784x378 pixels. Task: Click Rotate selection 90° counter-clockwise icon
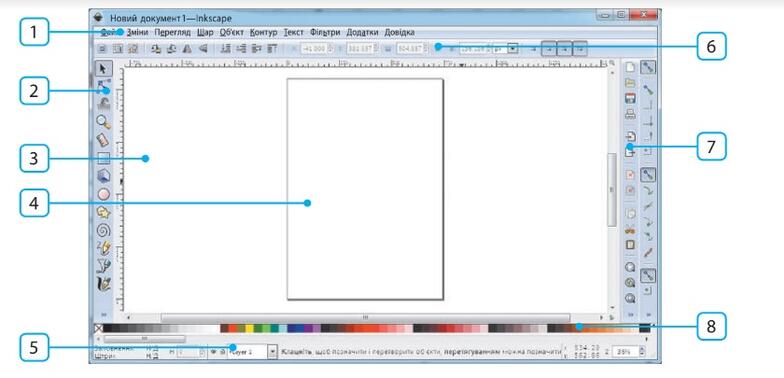(156, 48)
